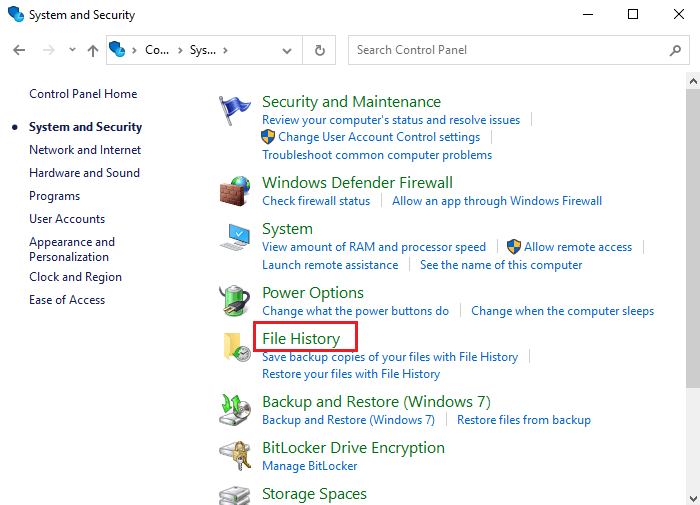The width and height of the screenshot is (700, 505).
Task: Expand the address bar history dropdown
Action: (x=287, y=50)
